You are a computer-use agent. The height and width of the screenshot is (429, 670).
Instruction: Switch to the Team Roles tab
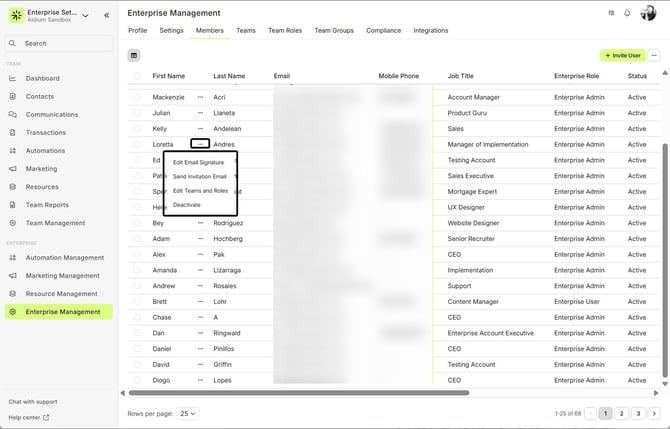tap(284, 31)
